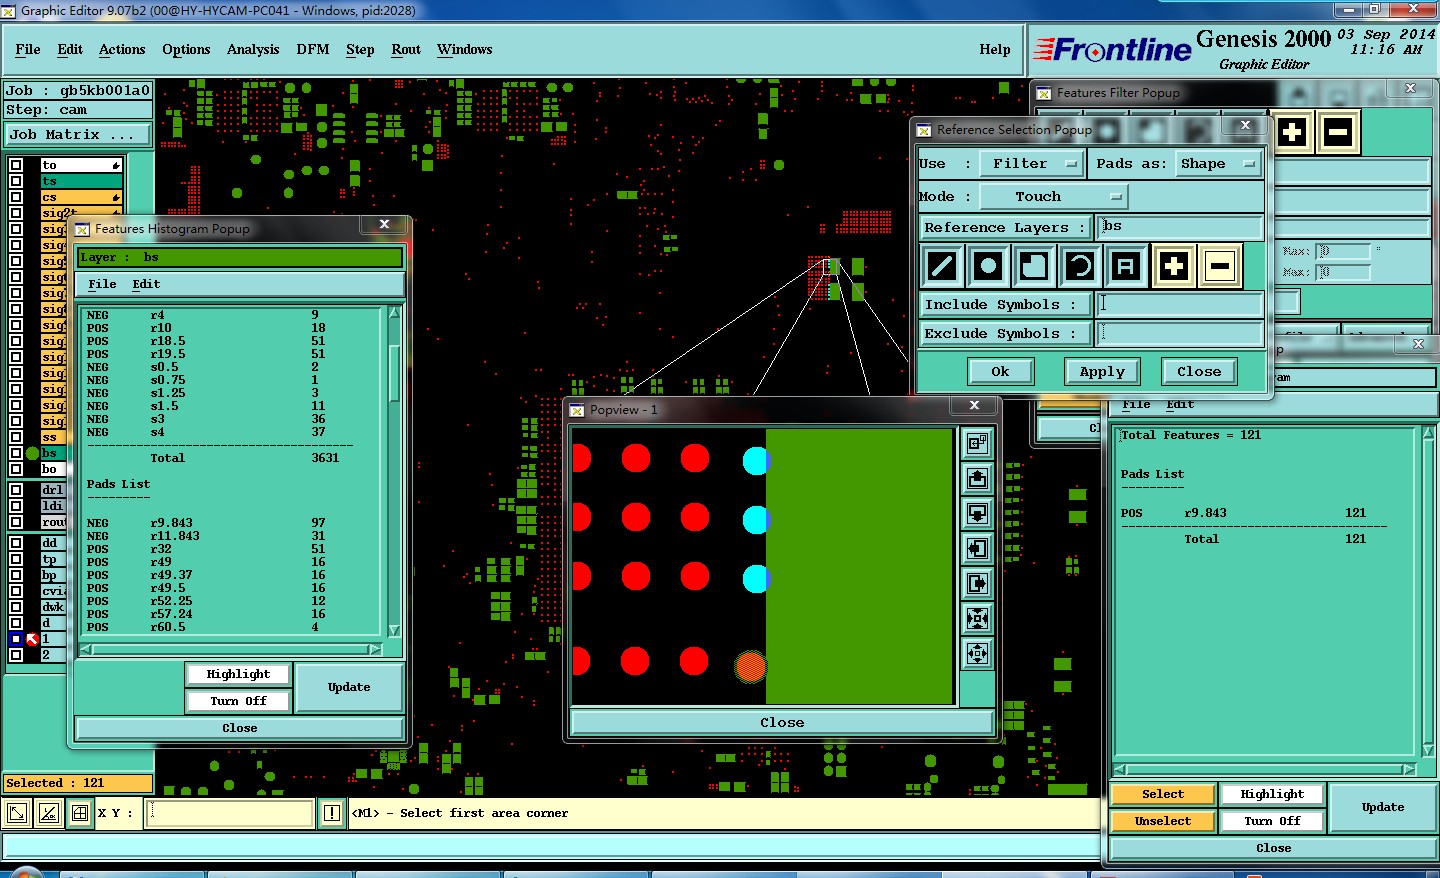Viewport: 1440px width, 878px height.
Task: Click Turn Off in Features Histogram Popup
Action: coord(238,701)
